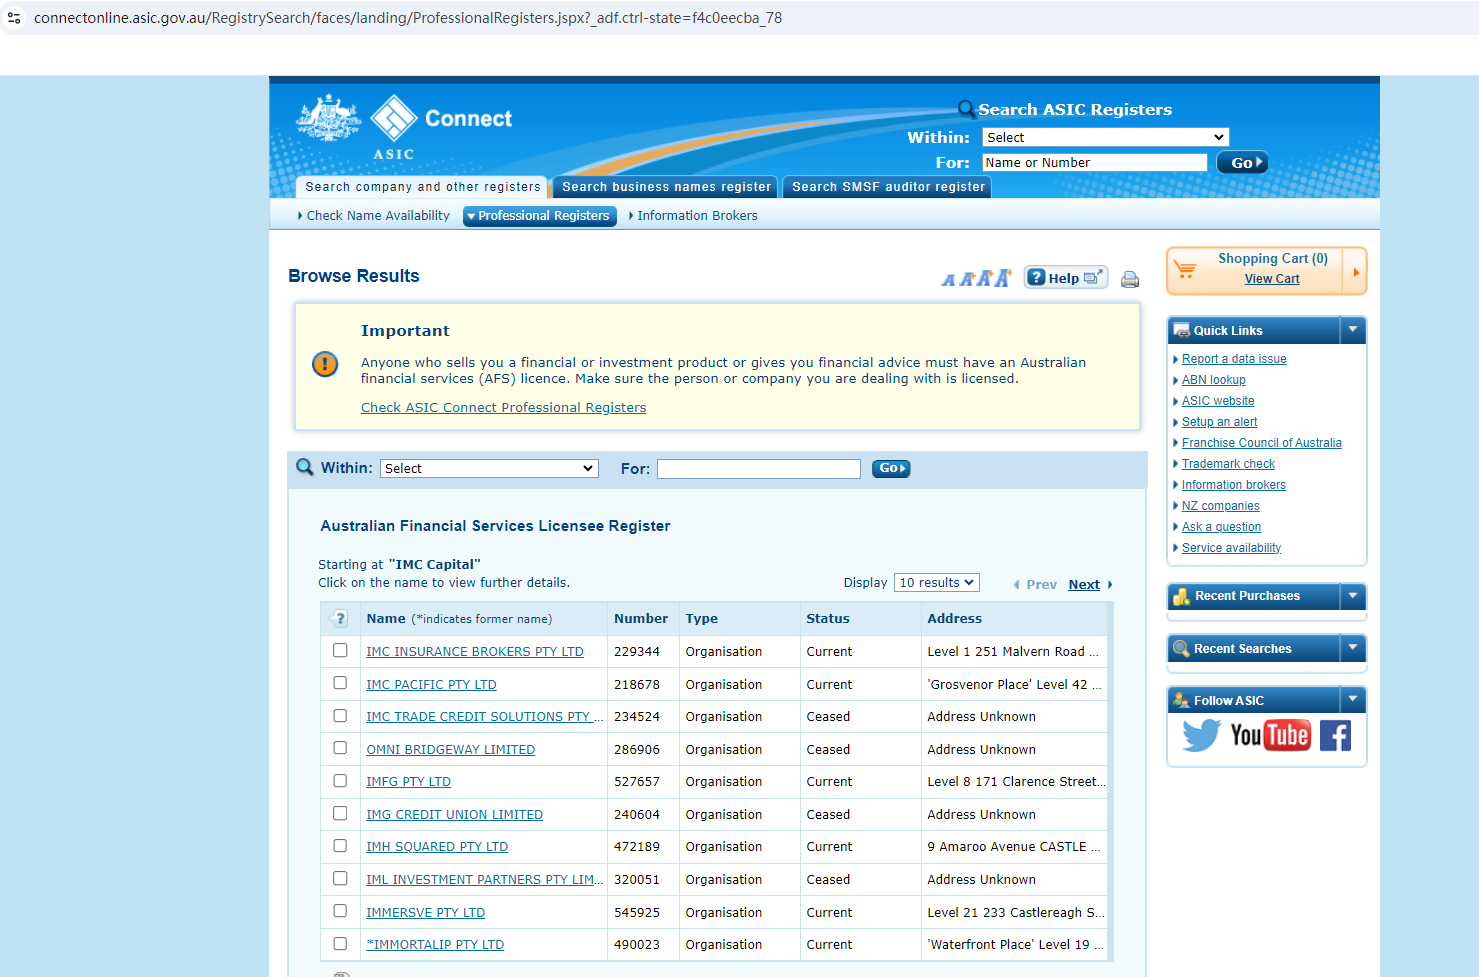The width and height of the screenshot is (1479, 977).
Task: Tick checkbox for IMH SQUARED PTY LTD
Action: 340,846
